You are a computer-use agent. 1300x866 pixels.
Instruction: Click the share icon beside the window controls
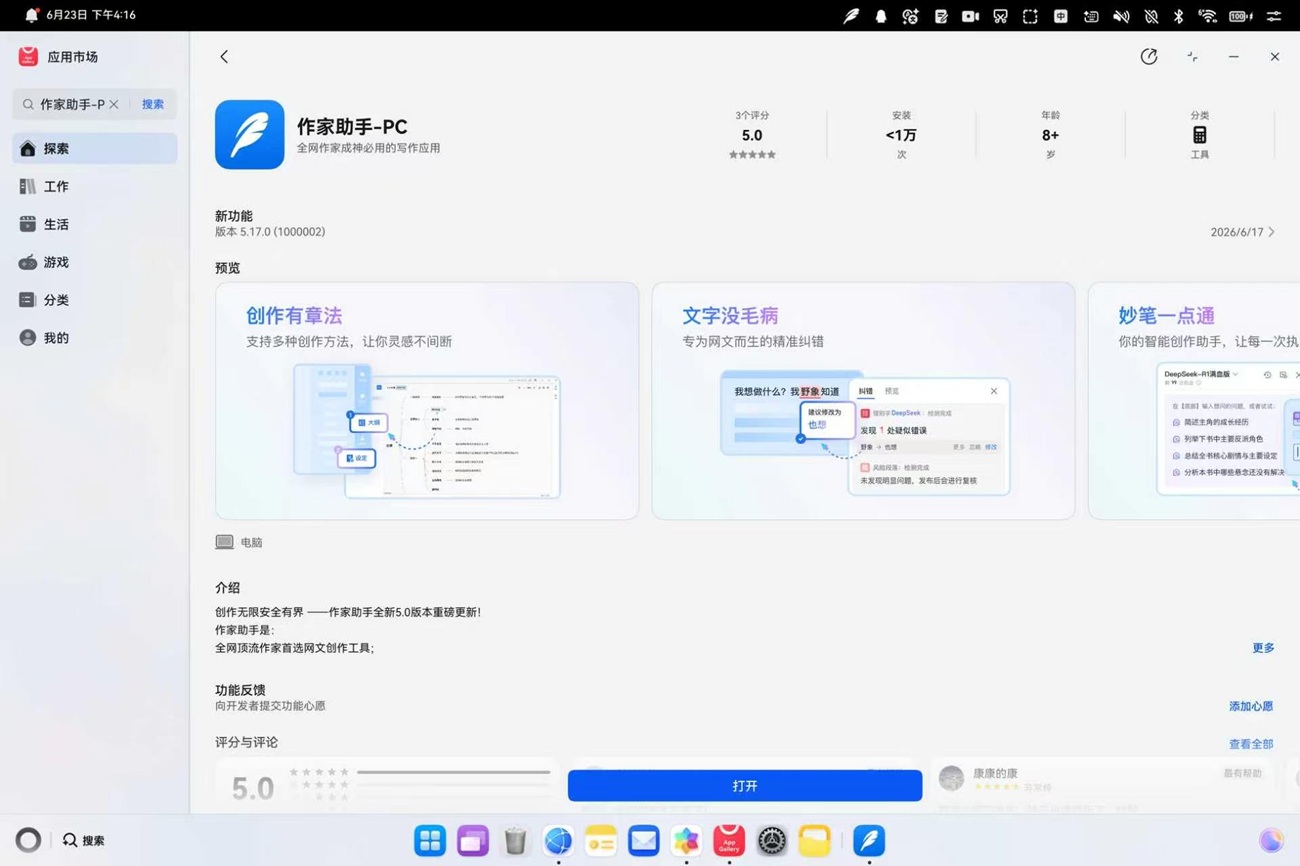point(1149,57)
